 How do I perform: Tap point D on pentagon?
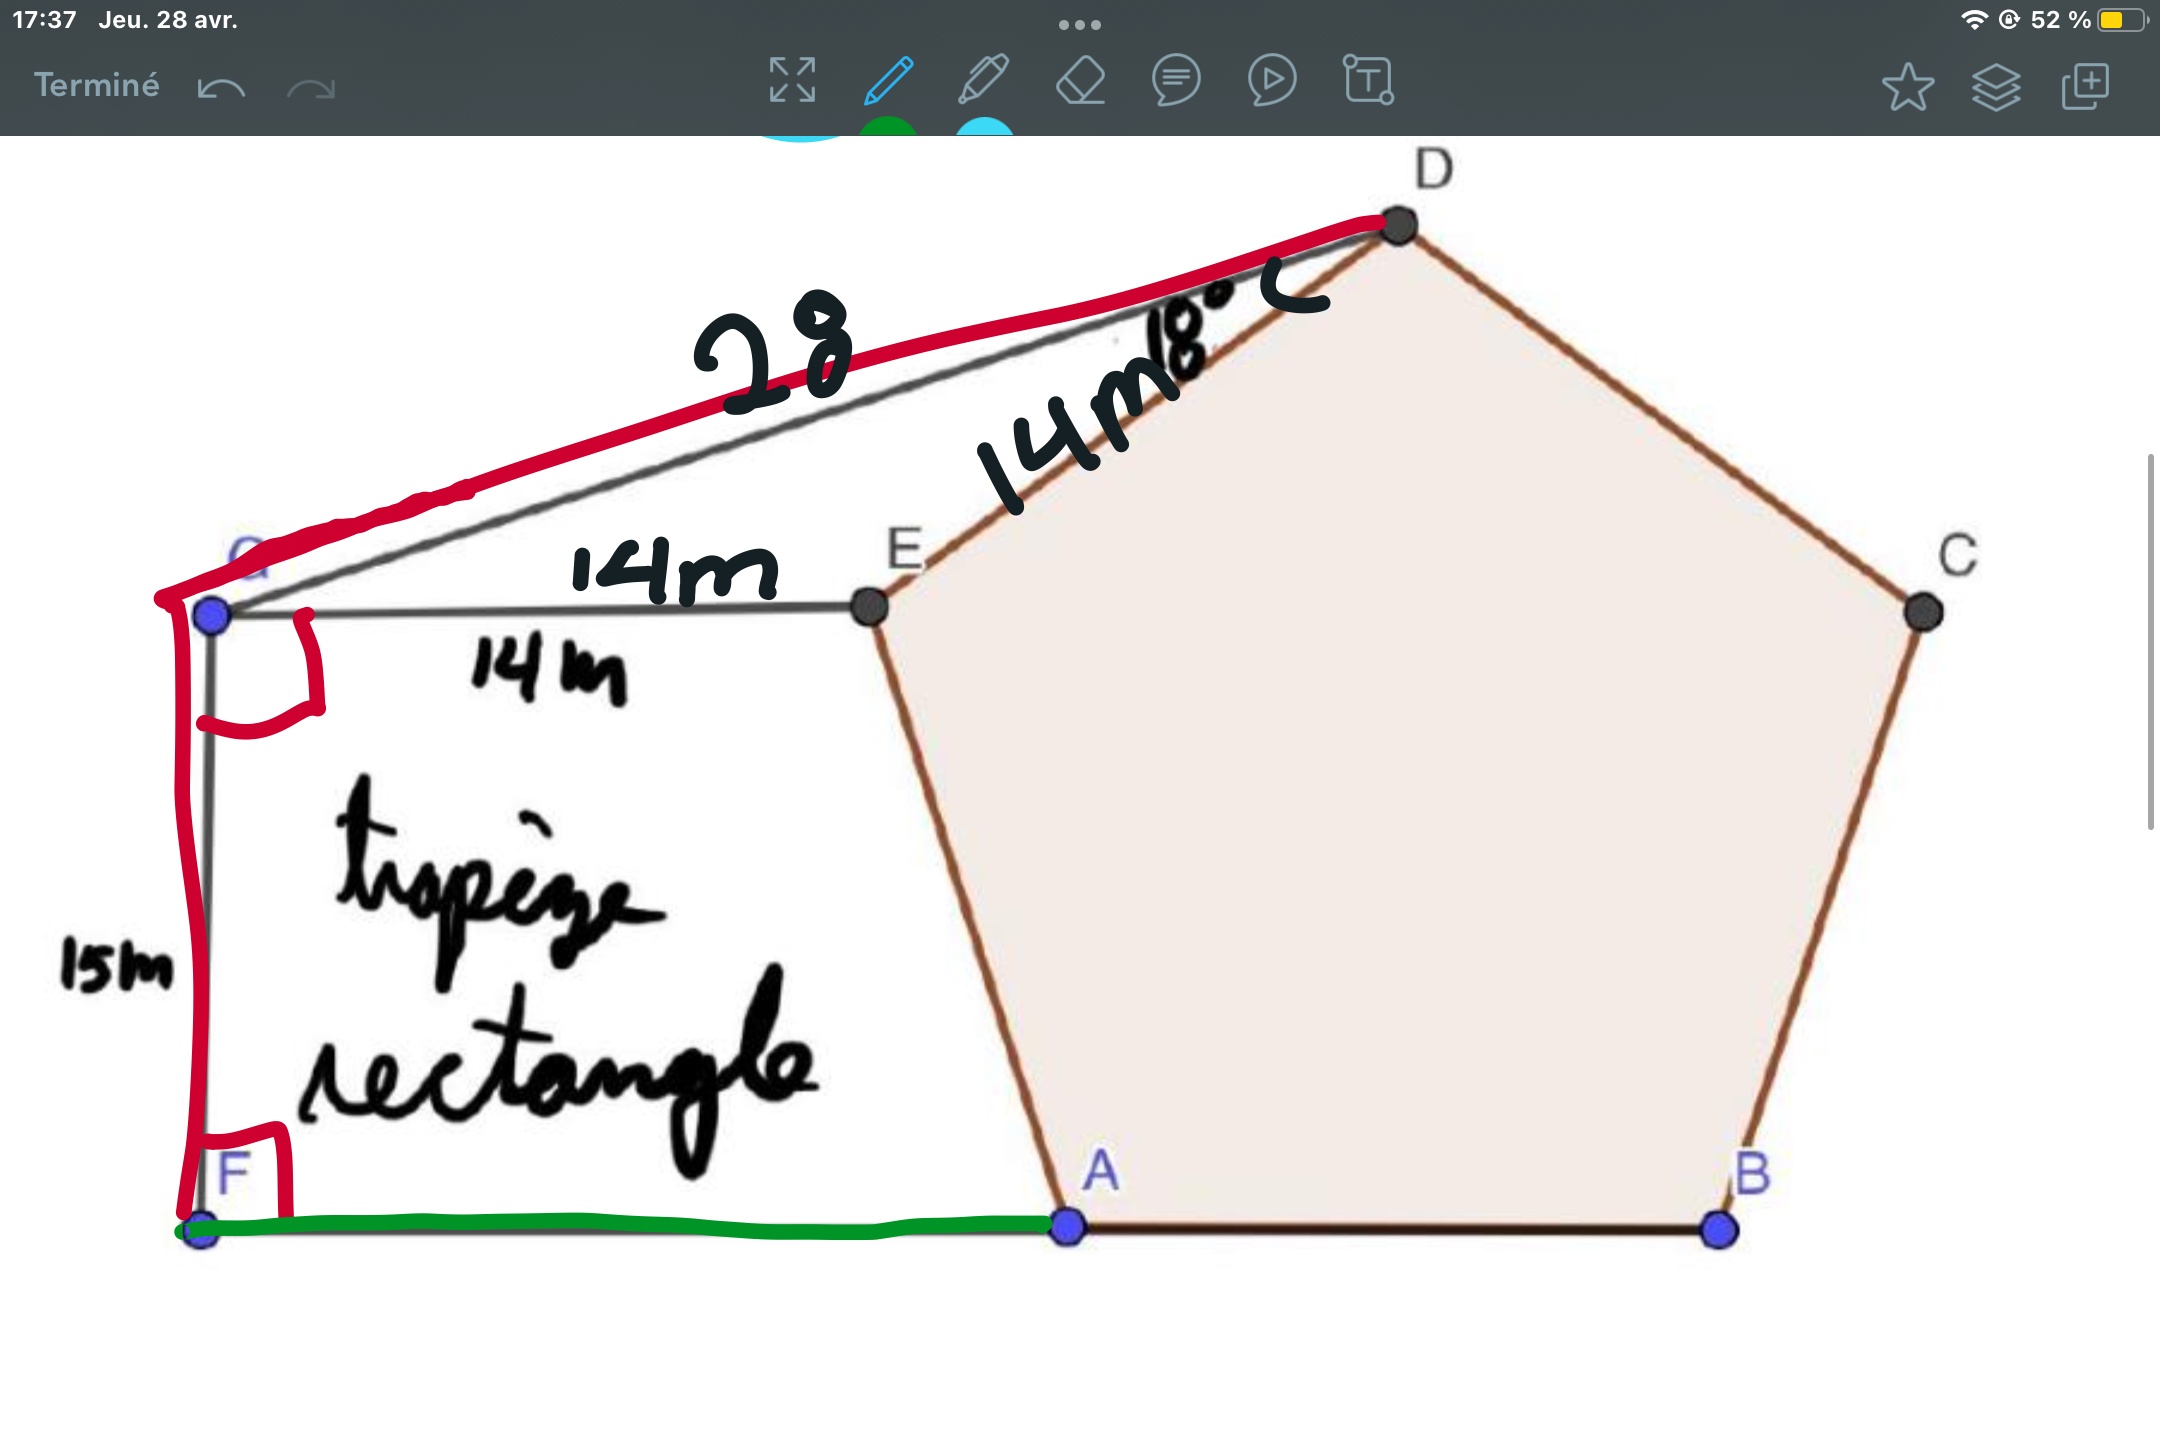1399,225
